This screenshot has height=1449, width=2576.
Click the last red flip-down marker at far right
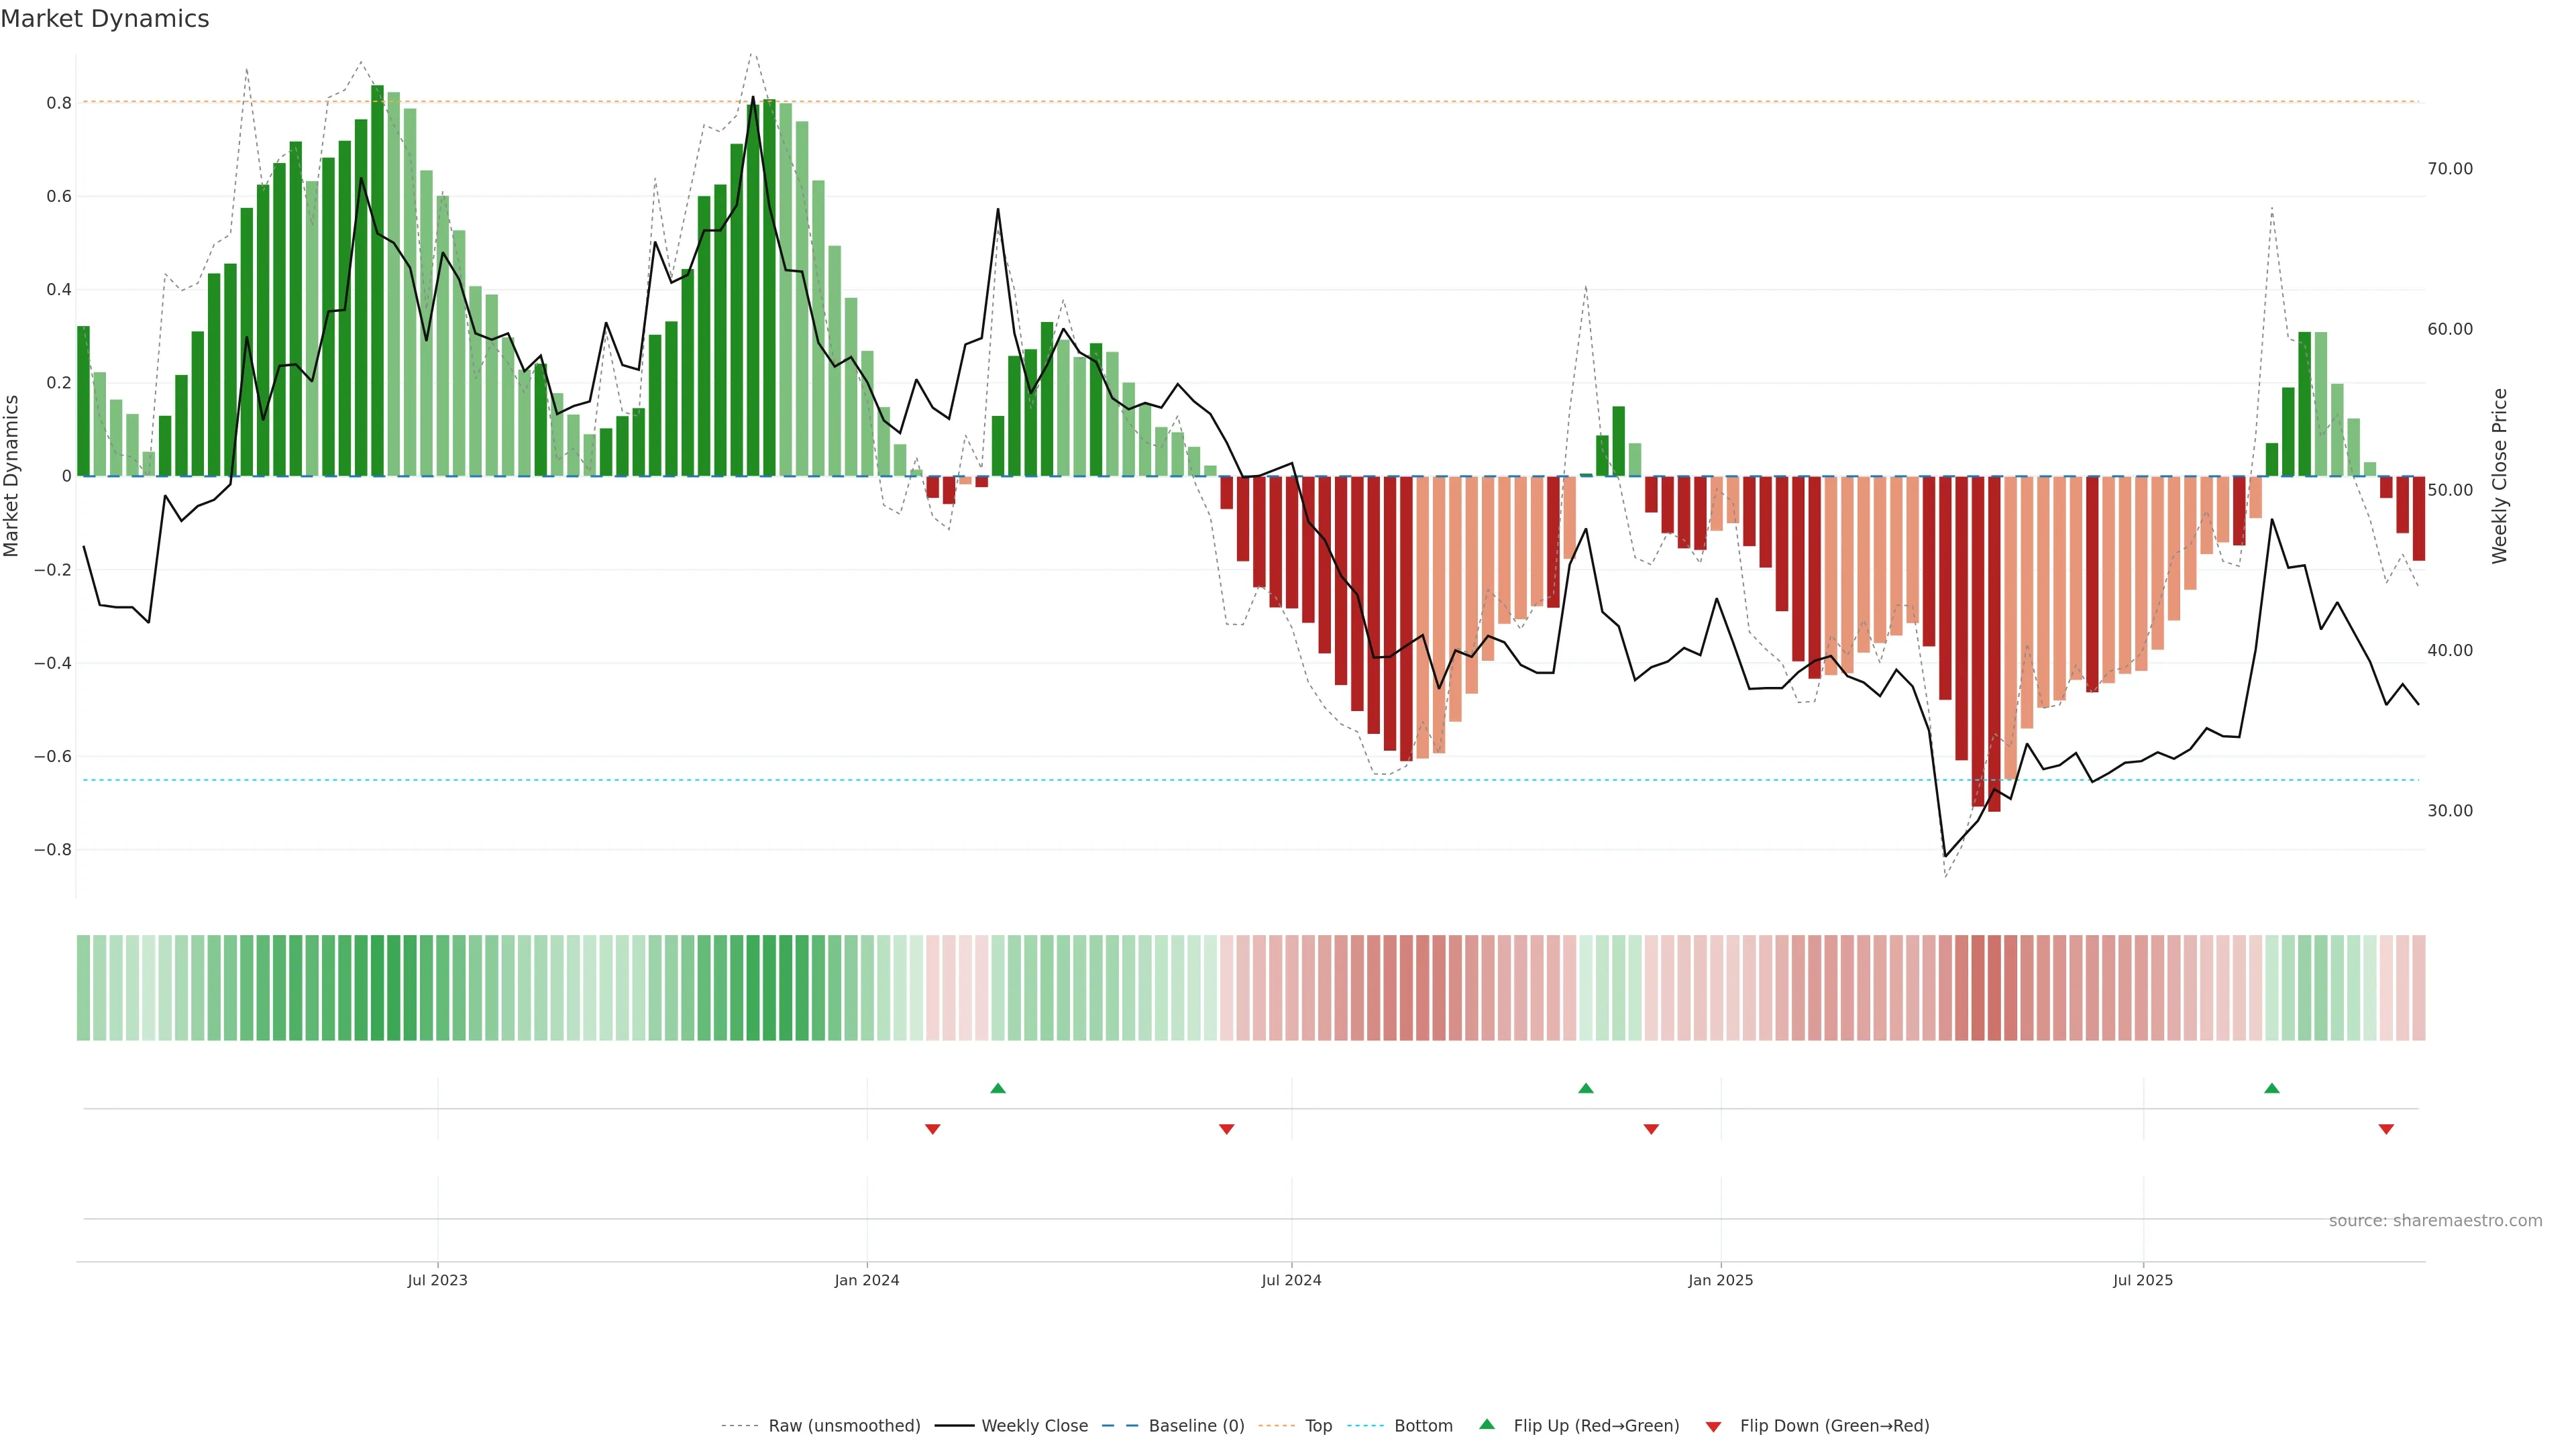[2386, 1129]
